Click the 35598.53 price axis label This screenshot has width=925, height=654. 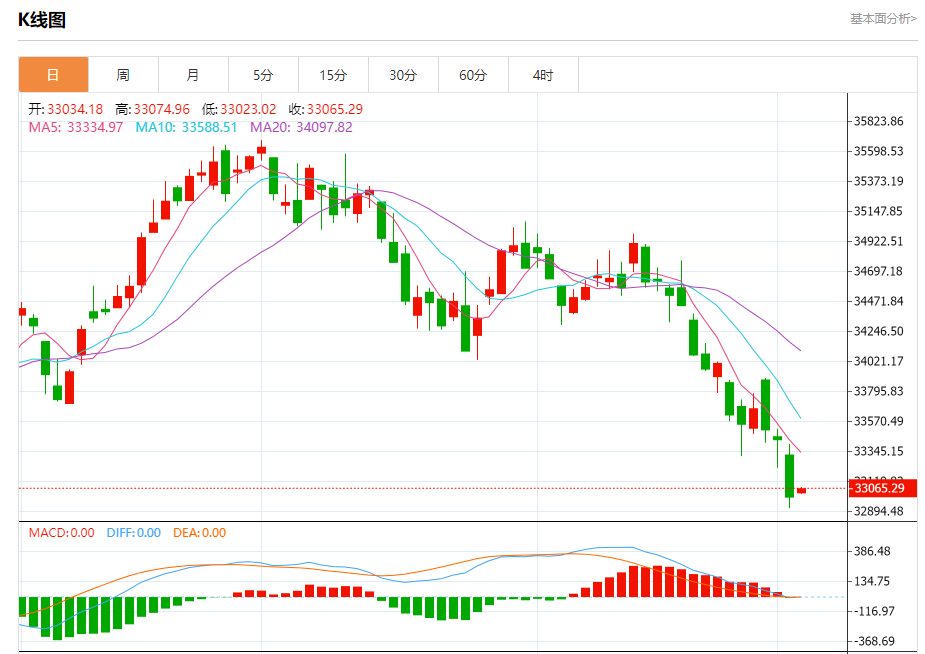pyautogui.click(x=879, y=152)
